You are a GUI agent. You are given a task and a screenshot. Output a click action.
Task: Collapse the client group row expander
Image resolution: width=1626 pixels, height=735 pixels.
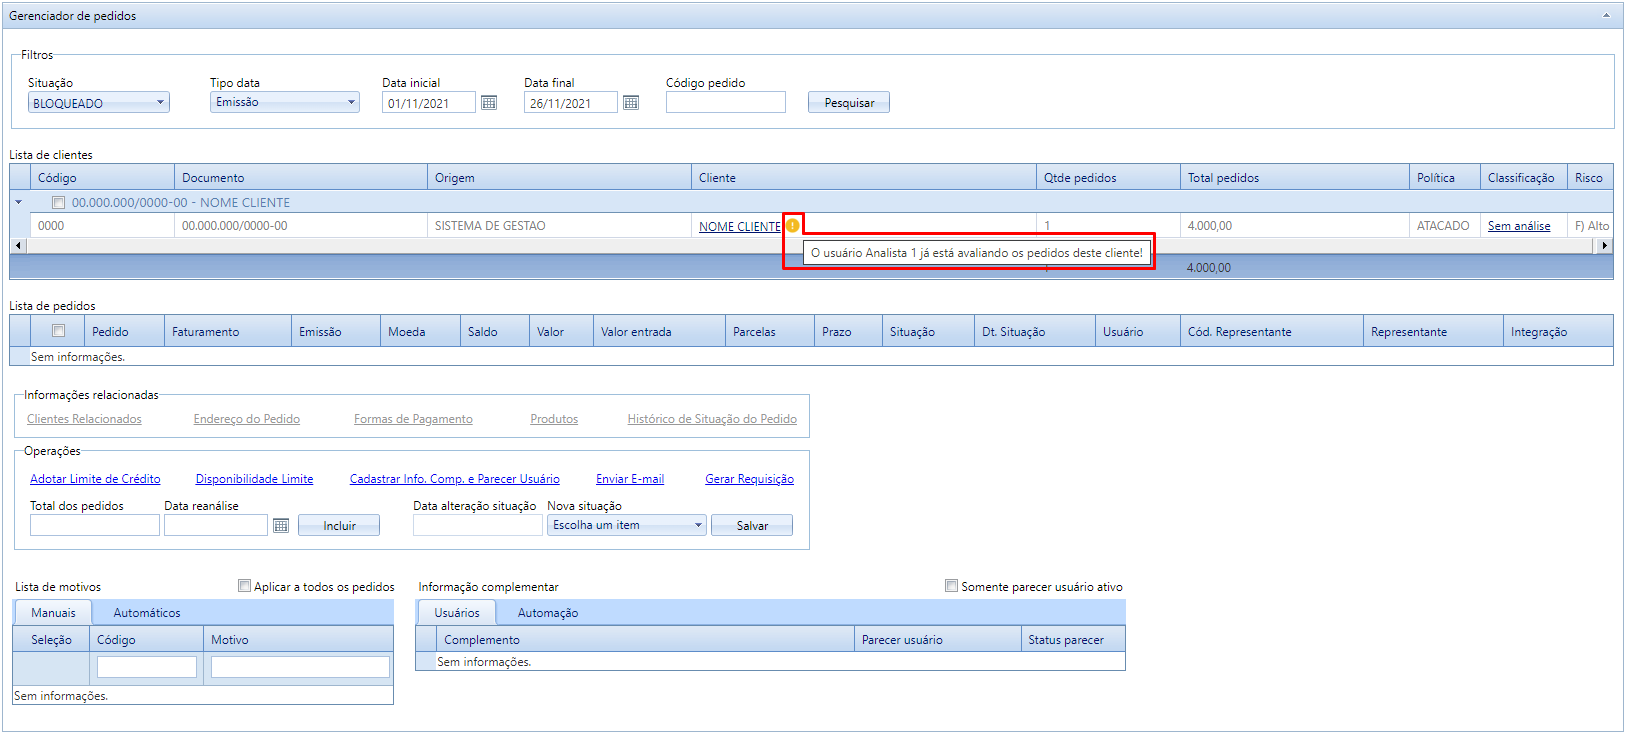[18, 202]
